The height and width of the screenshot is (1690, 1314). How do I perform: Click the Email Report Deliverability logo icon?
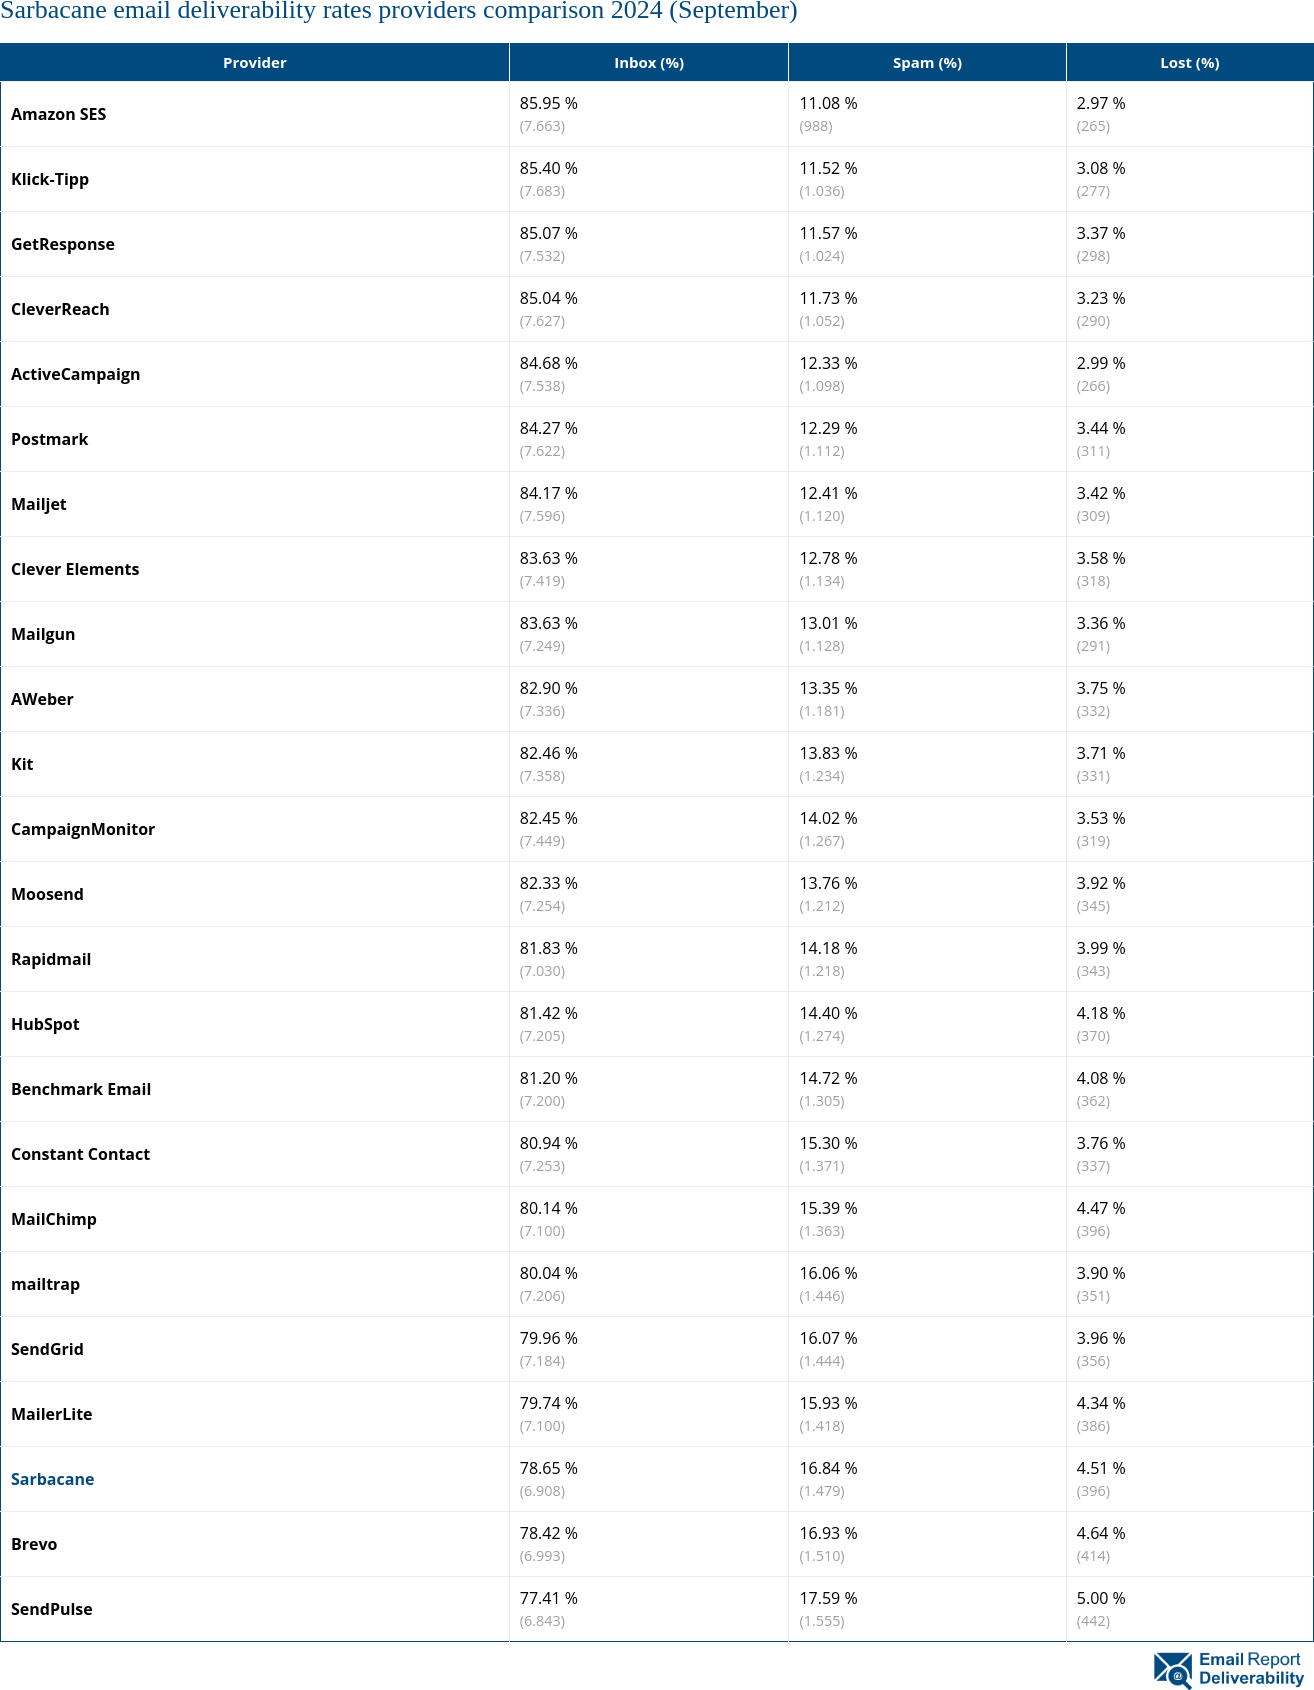coord(1172,1669)
